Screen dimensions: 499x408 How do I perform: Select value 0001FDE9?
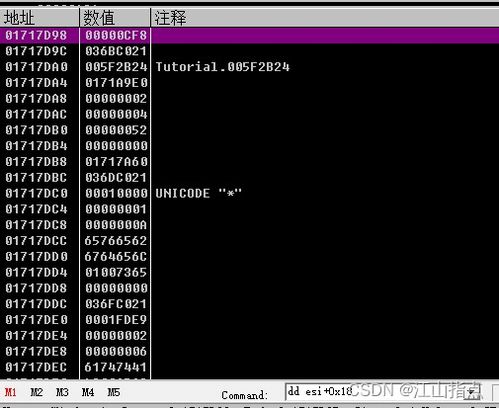[116, 320]
